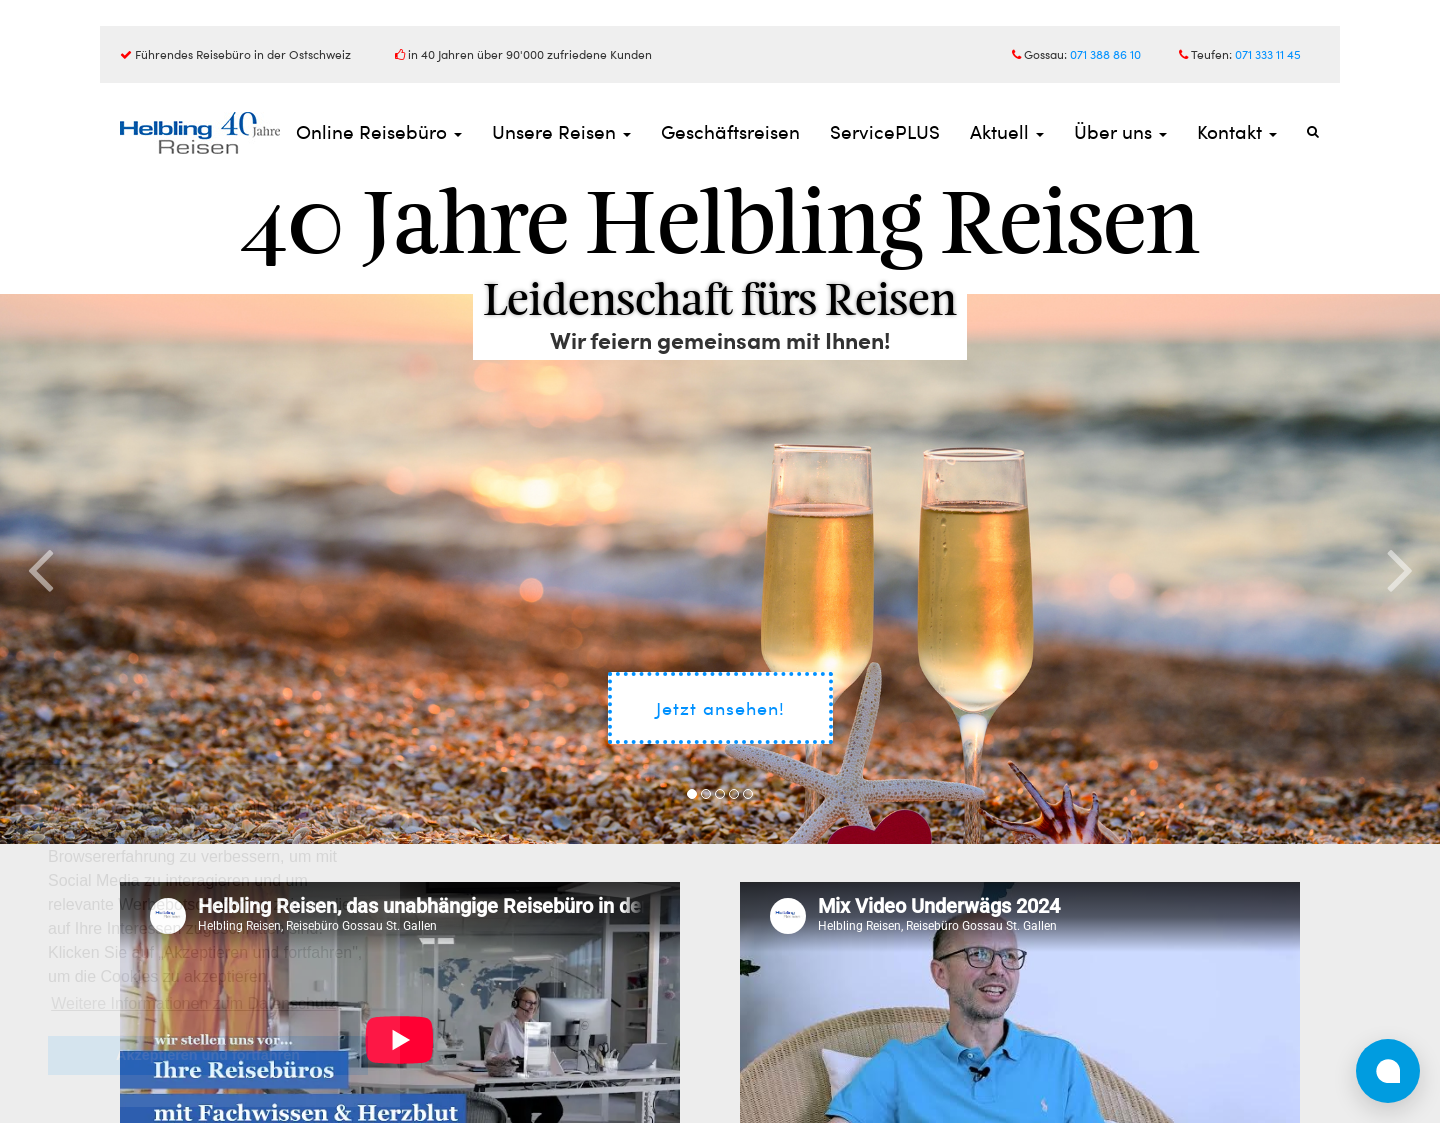Screen dimensions: 1440x1123
Task: Expand the Über uns dropdown menu
Action: pyautogui.click(x=1120, y=133)
